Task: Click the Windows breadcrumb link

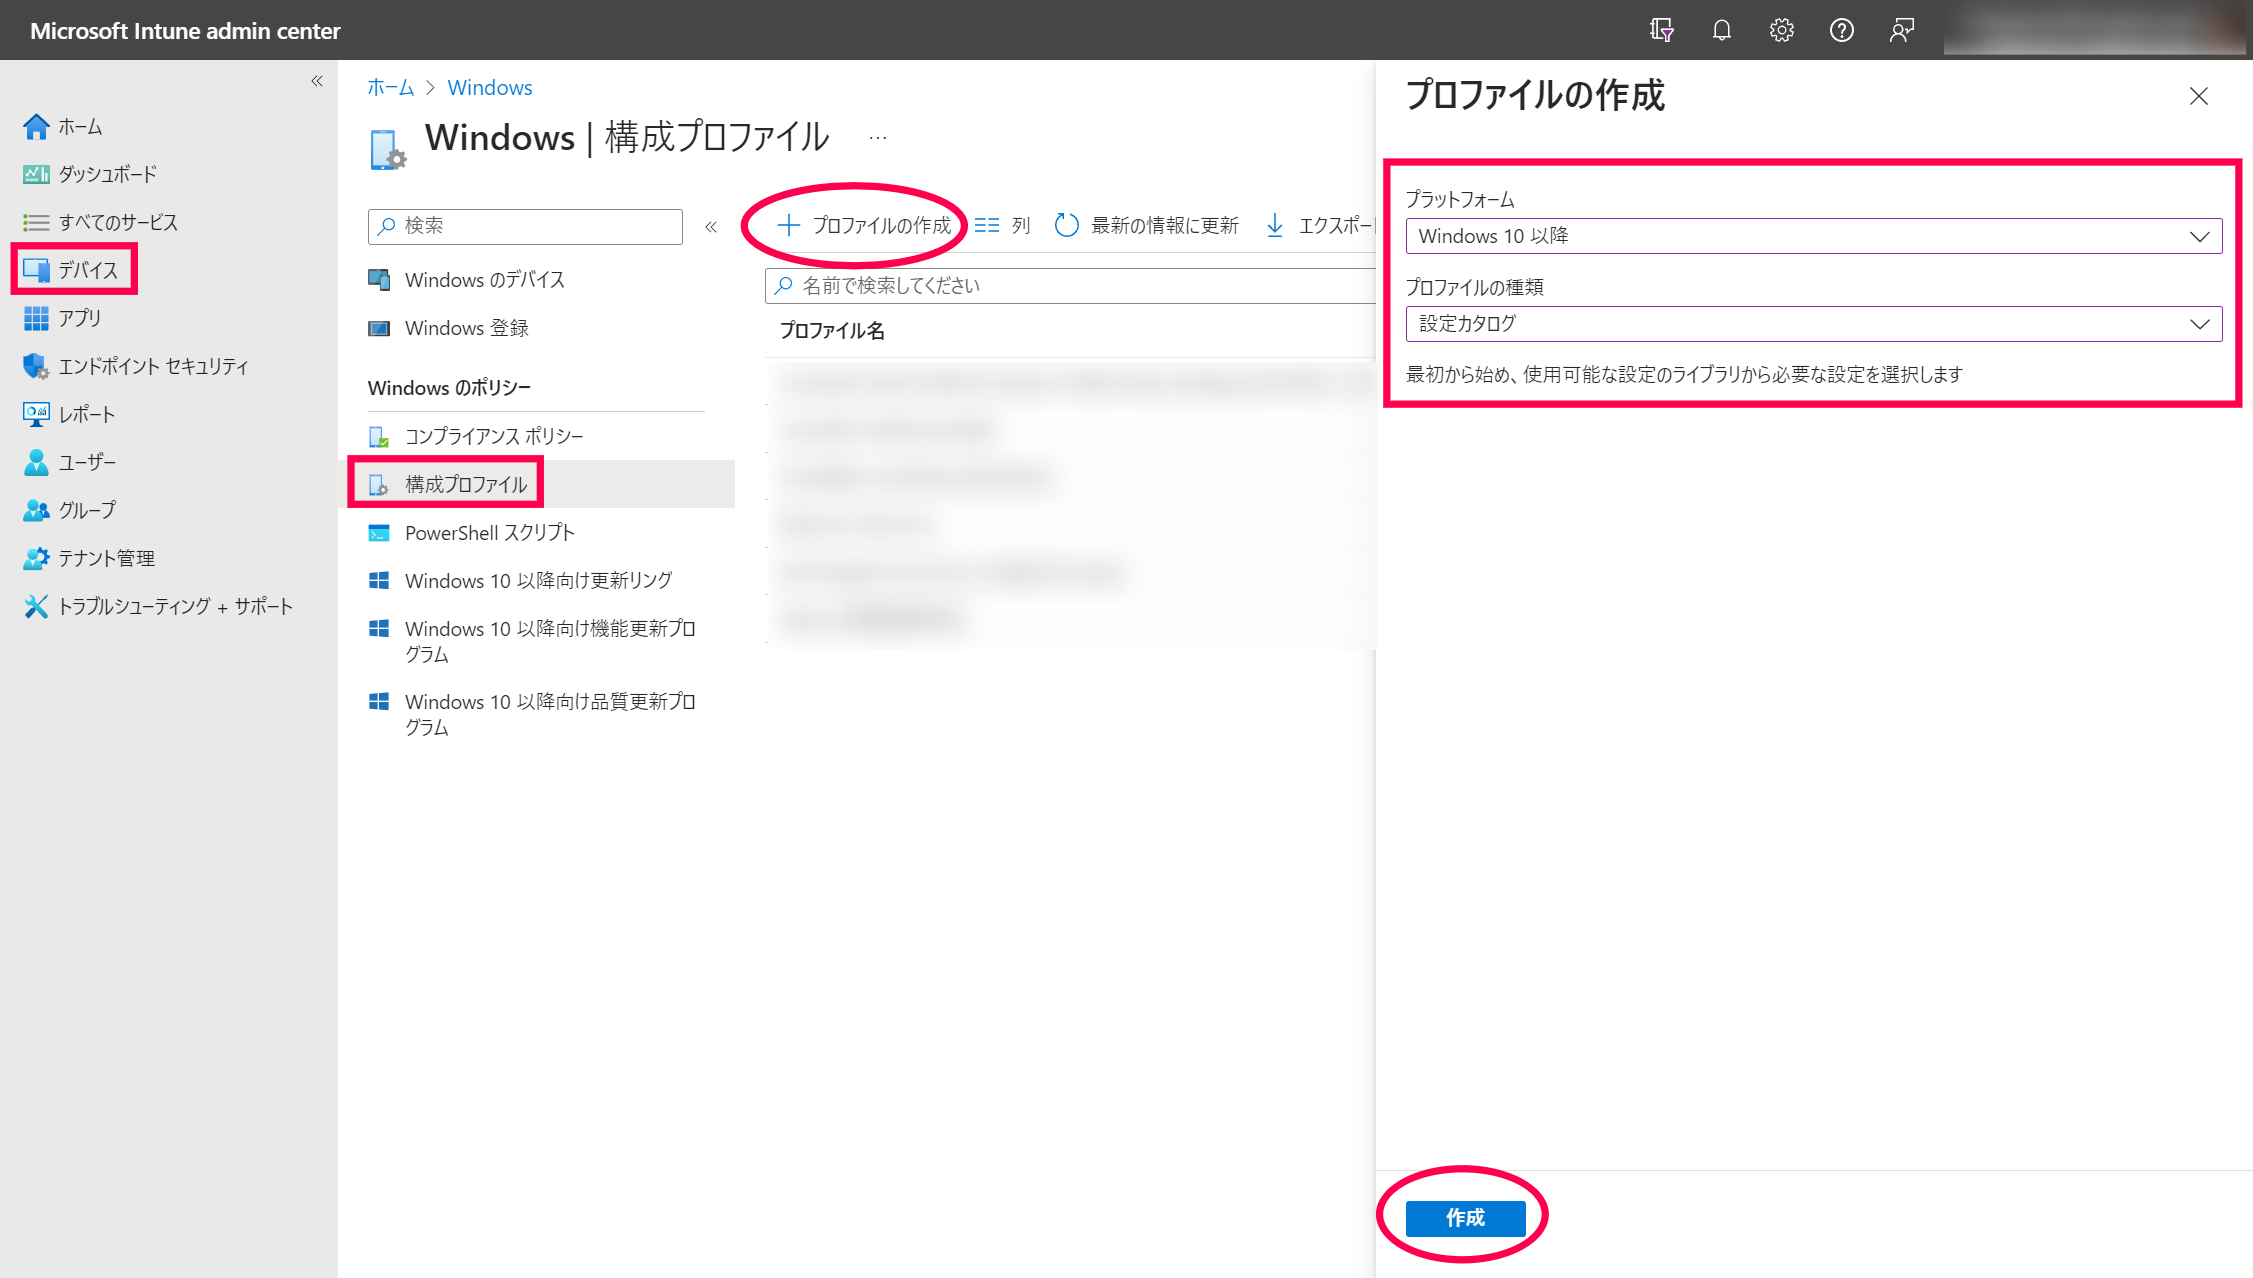Action: point(490,87)
